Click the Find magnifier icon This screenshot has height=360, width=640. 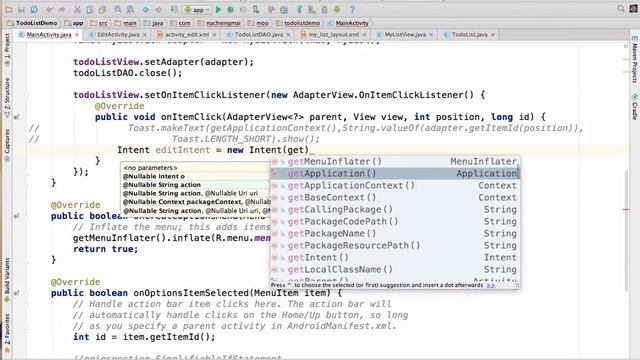coord(118,9)
